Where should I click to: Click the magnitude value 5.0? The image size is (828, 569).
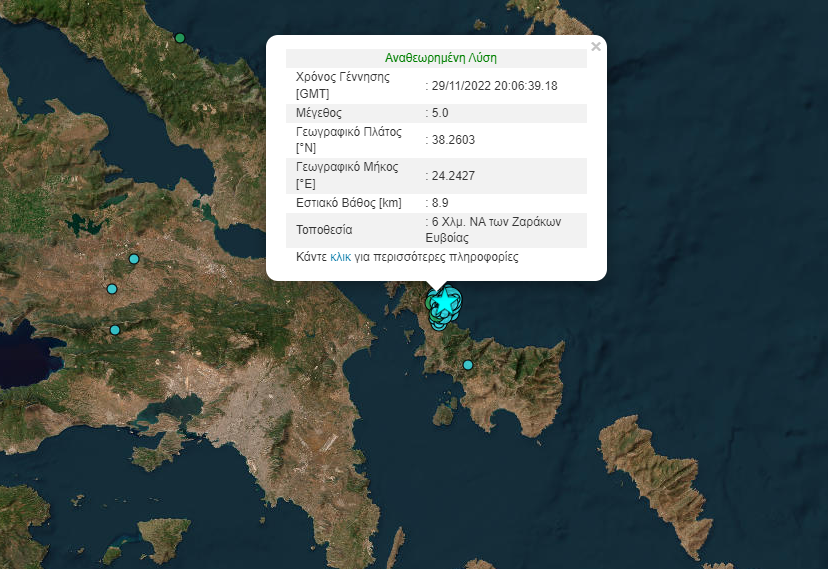[x=439, y=113]
